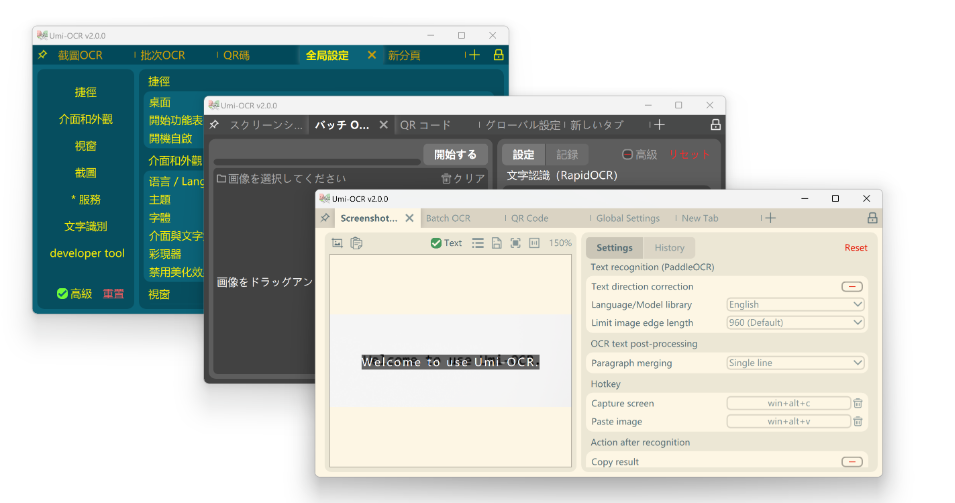955x503 pixels.
Task: Click the Umi-OCR app icon in the Chinese title bar
Action: pyautogui.click(x=42, y=35)
